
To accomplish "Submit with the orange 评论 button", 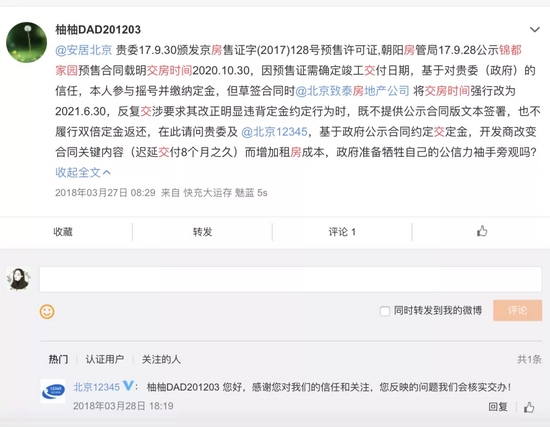I will (517, 311).
